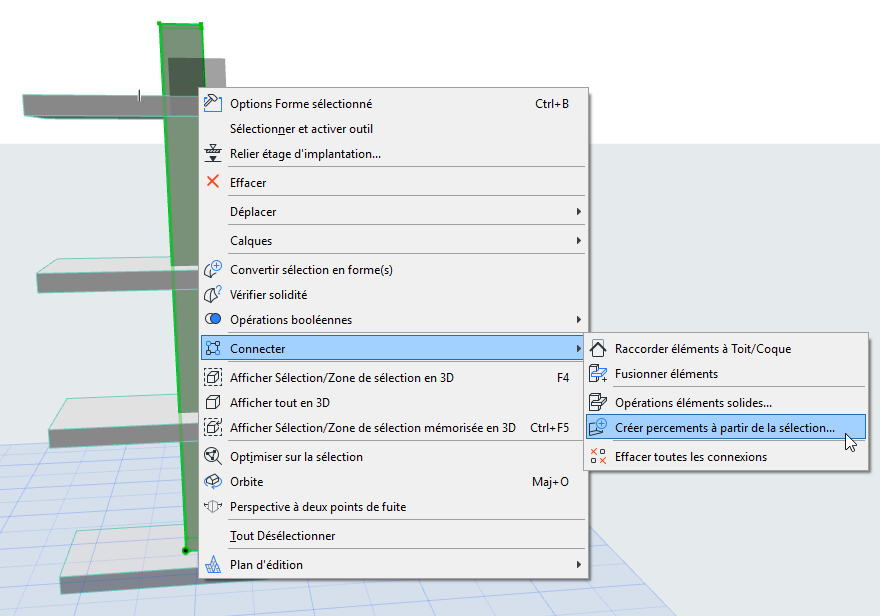Select the highlighted Connecter entry

(x=394, y=348)
